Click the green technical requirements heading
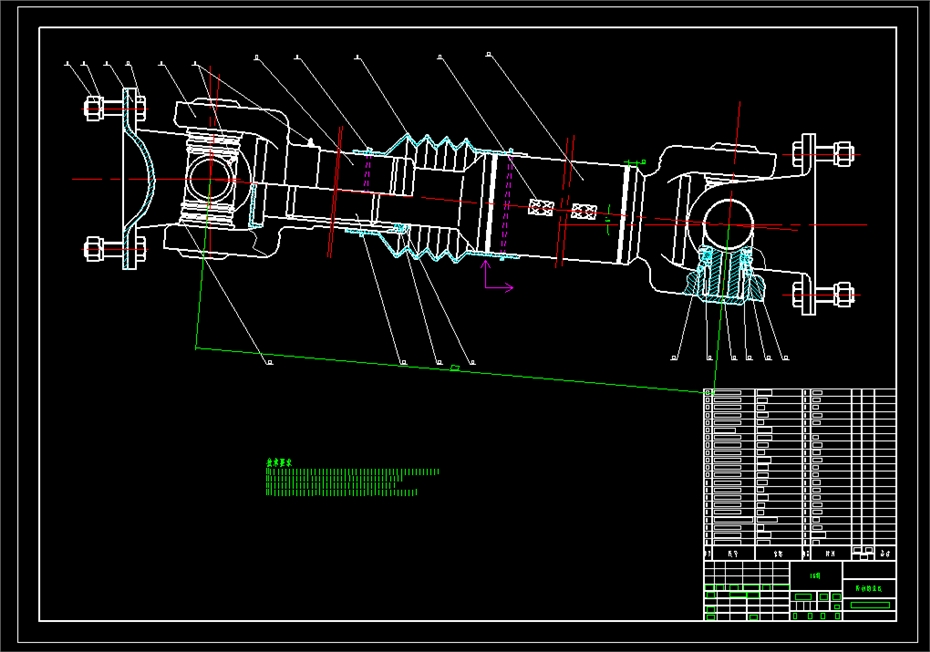Screen dimensions: 930x652 279,462
